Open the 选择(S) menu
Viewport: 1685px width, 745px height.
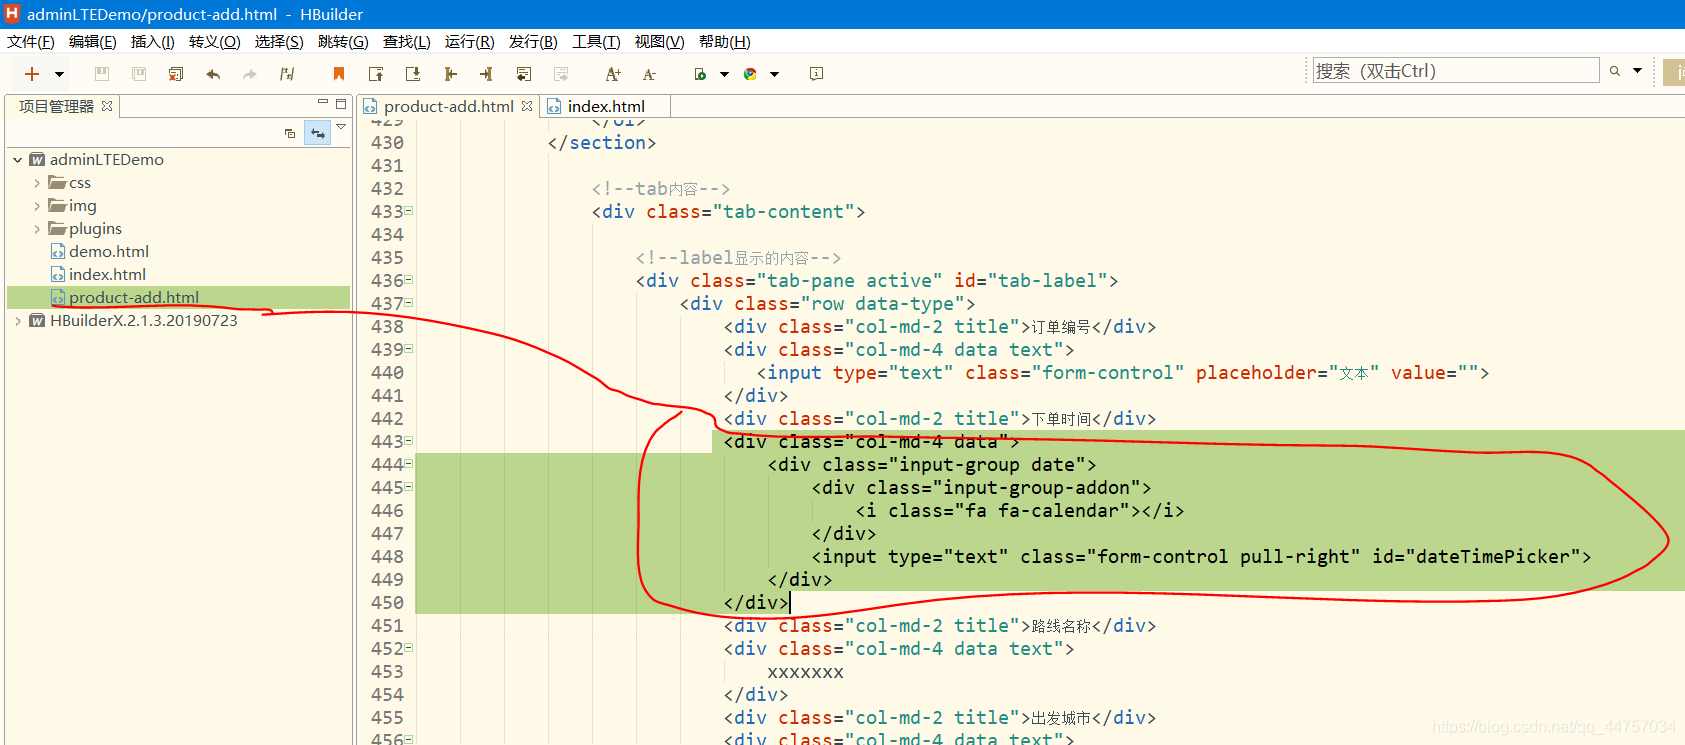click(x=279, y=42)
